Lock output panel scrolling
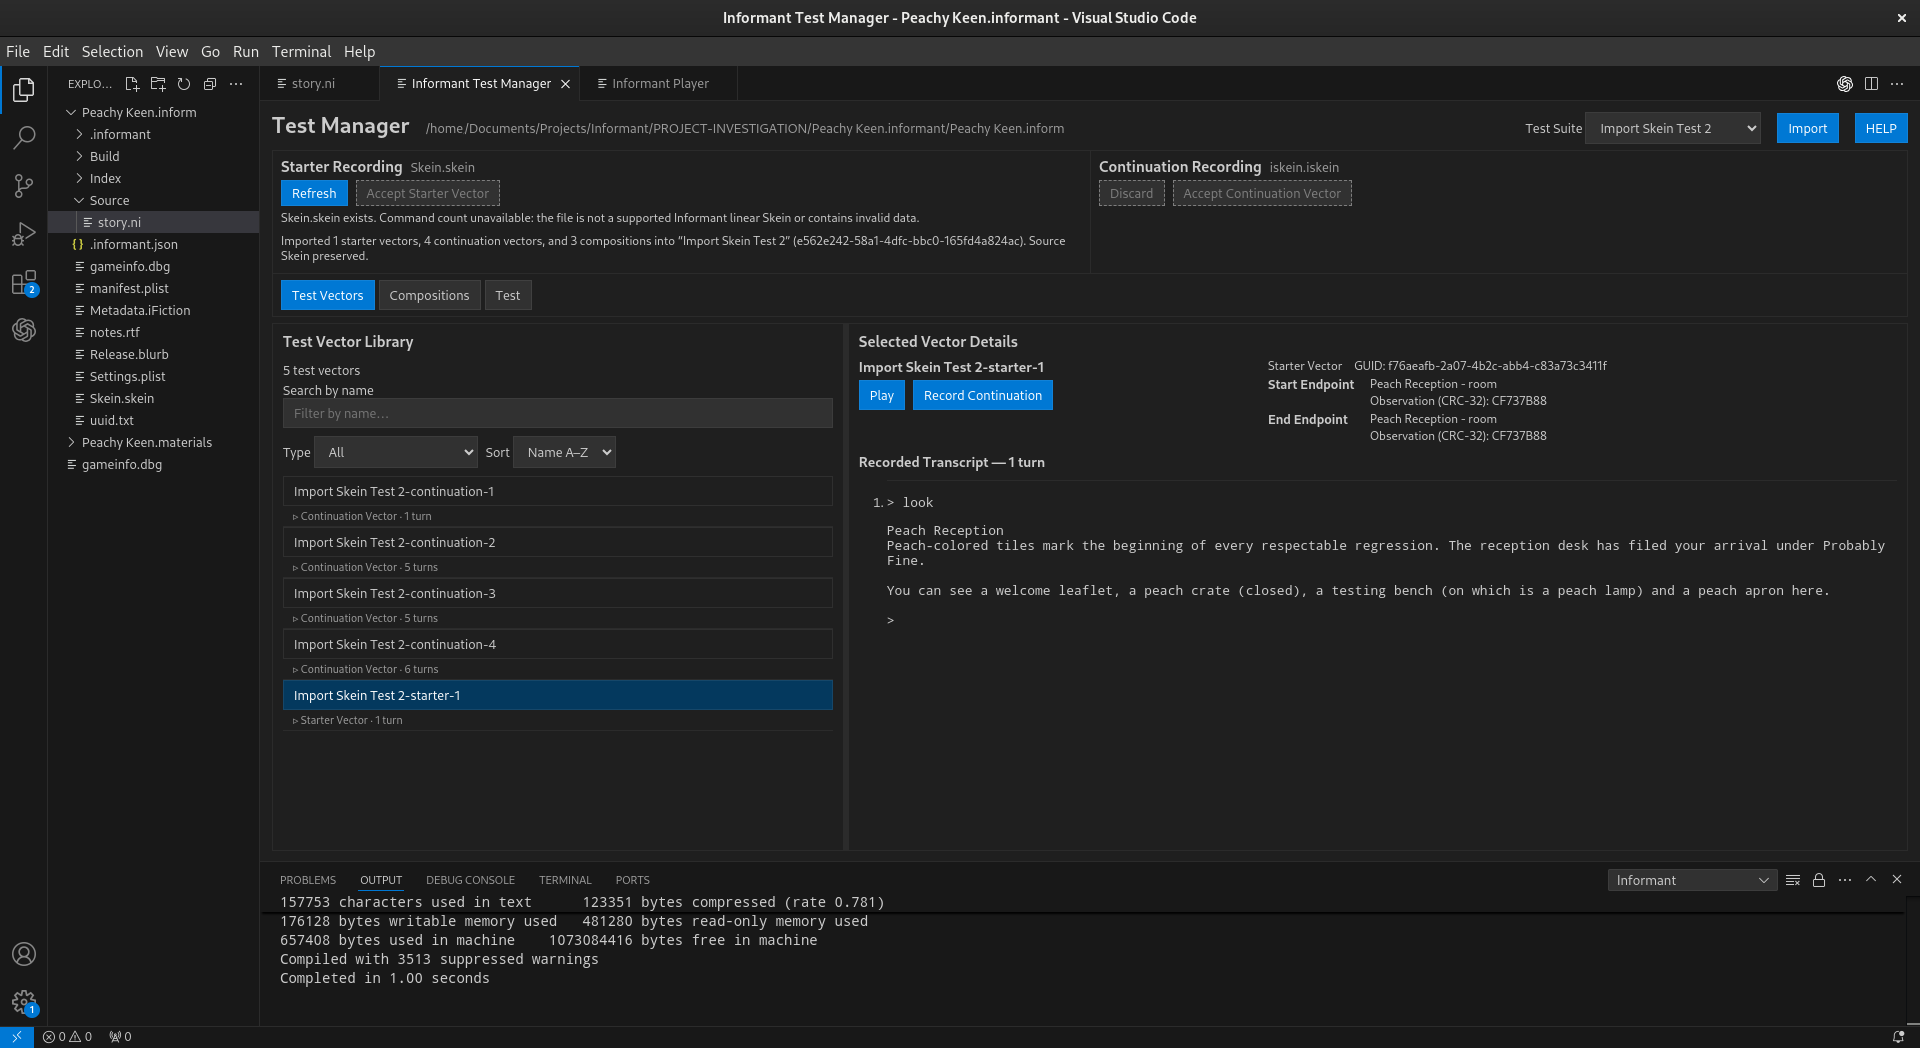The image size is (1920, 1048). [x=1819, y=880]
